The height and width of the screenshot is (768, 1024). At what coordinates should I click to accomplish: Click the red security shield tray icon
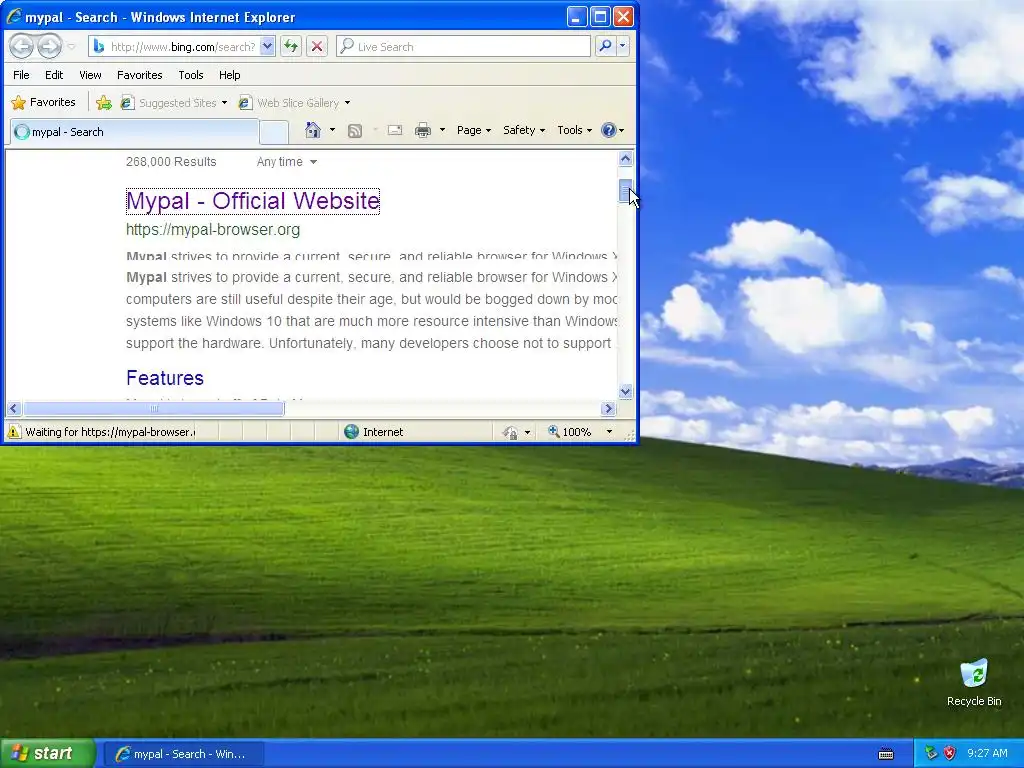(950, 754)
